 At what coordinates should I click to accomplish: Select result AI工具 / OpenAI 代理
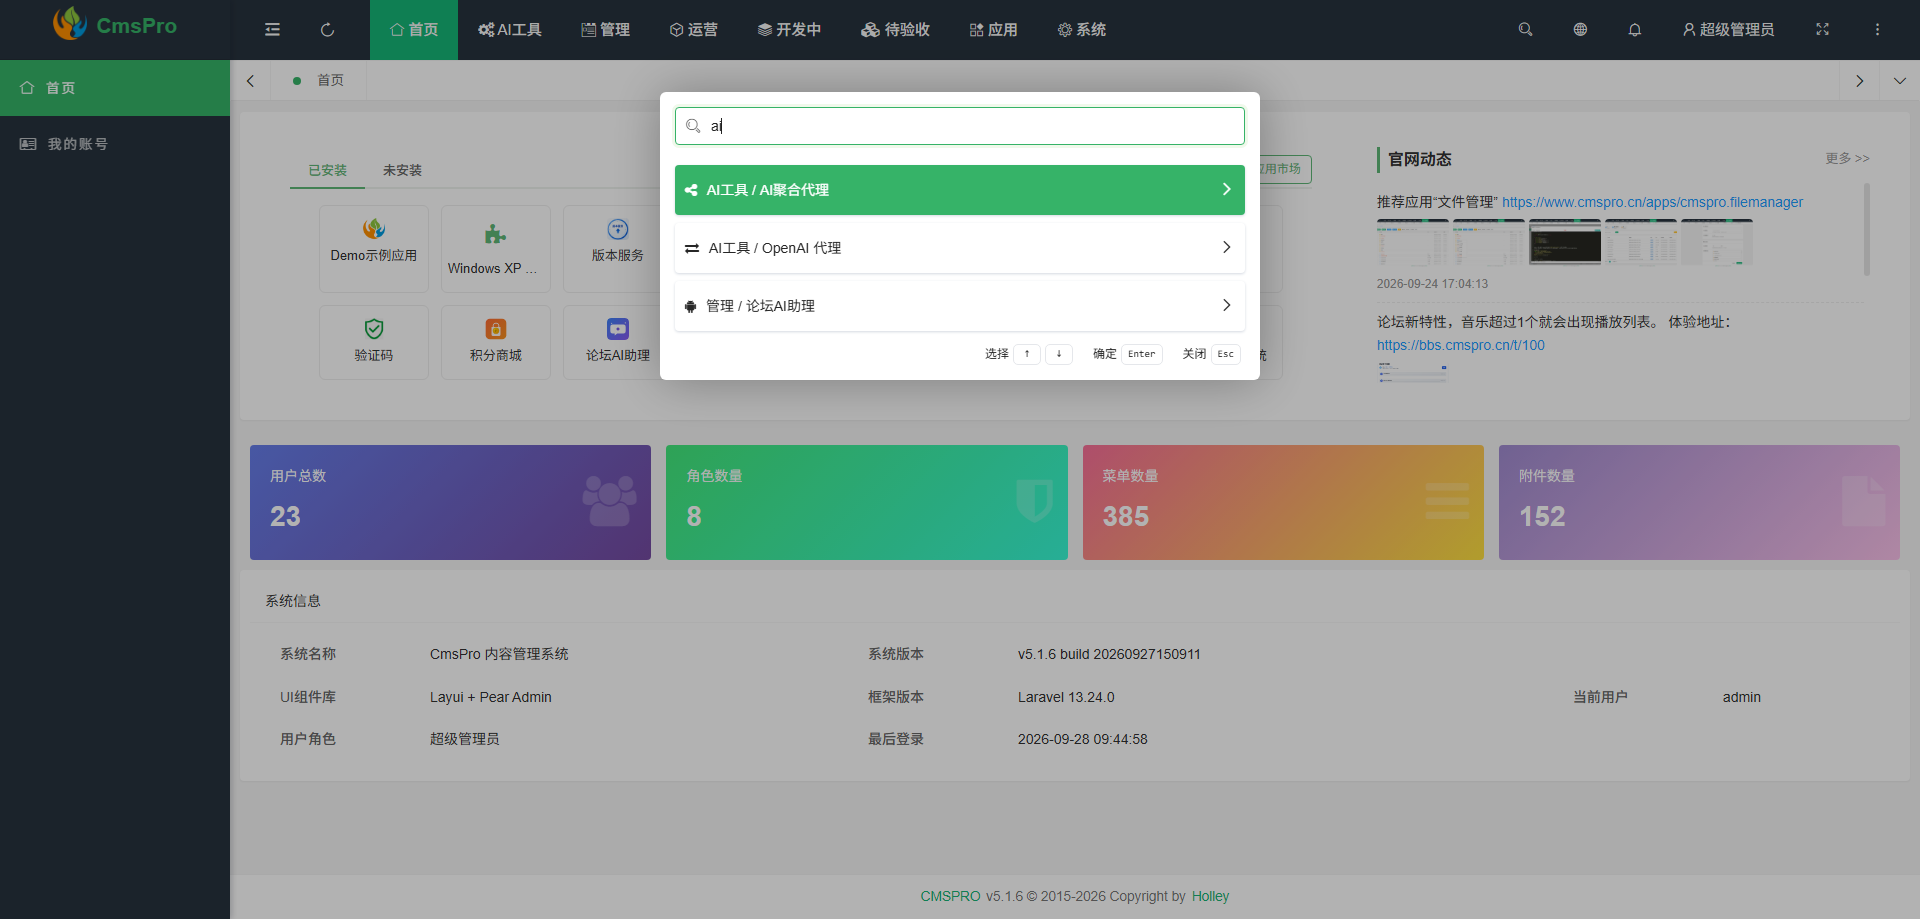[960, 248]
